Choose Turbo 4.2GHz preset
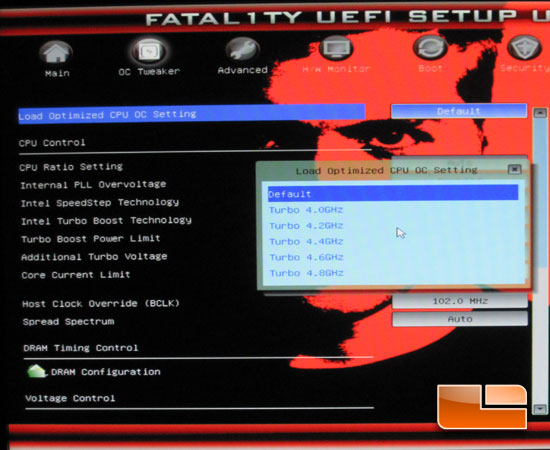Image resolution: width=550 pixels, height=450 pixels. [306, 226]
